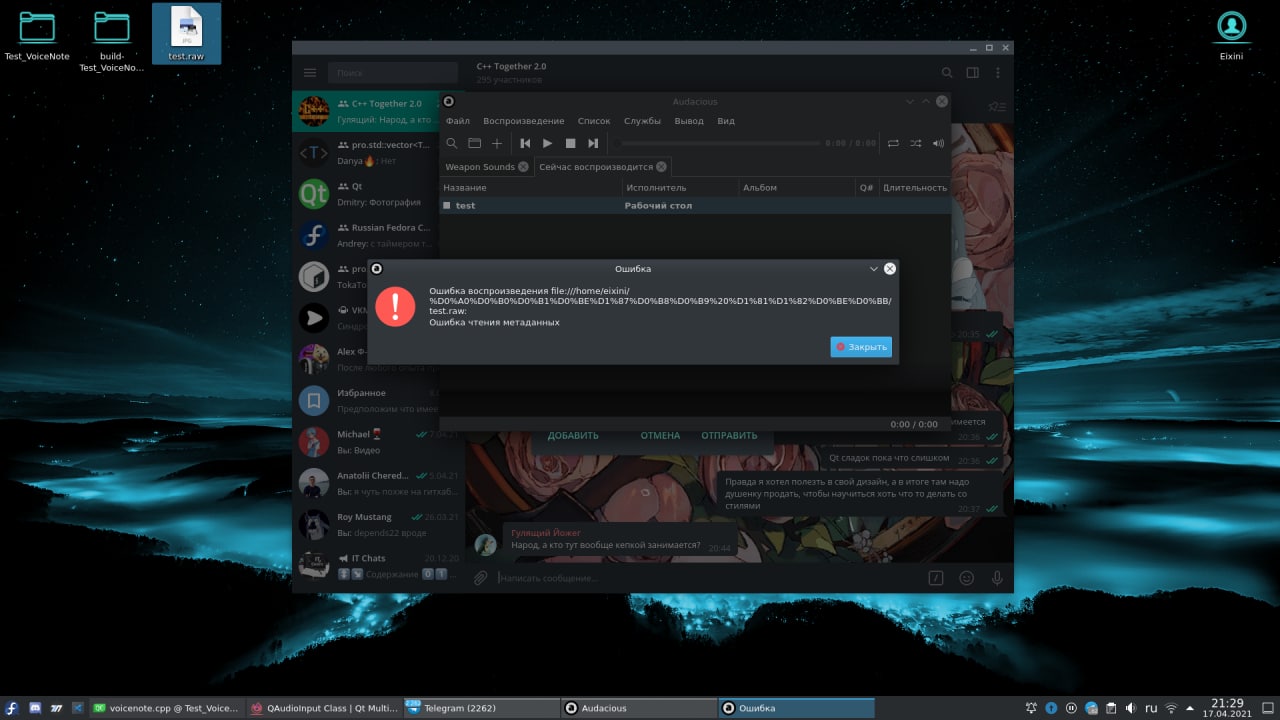Open Telegram chat options three-dot menu
The height and width of the screenshot is (720, 1280).
[997, 73]
